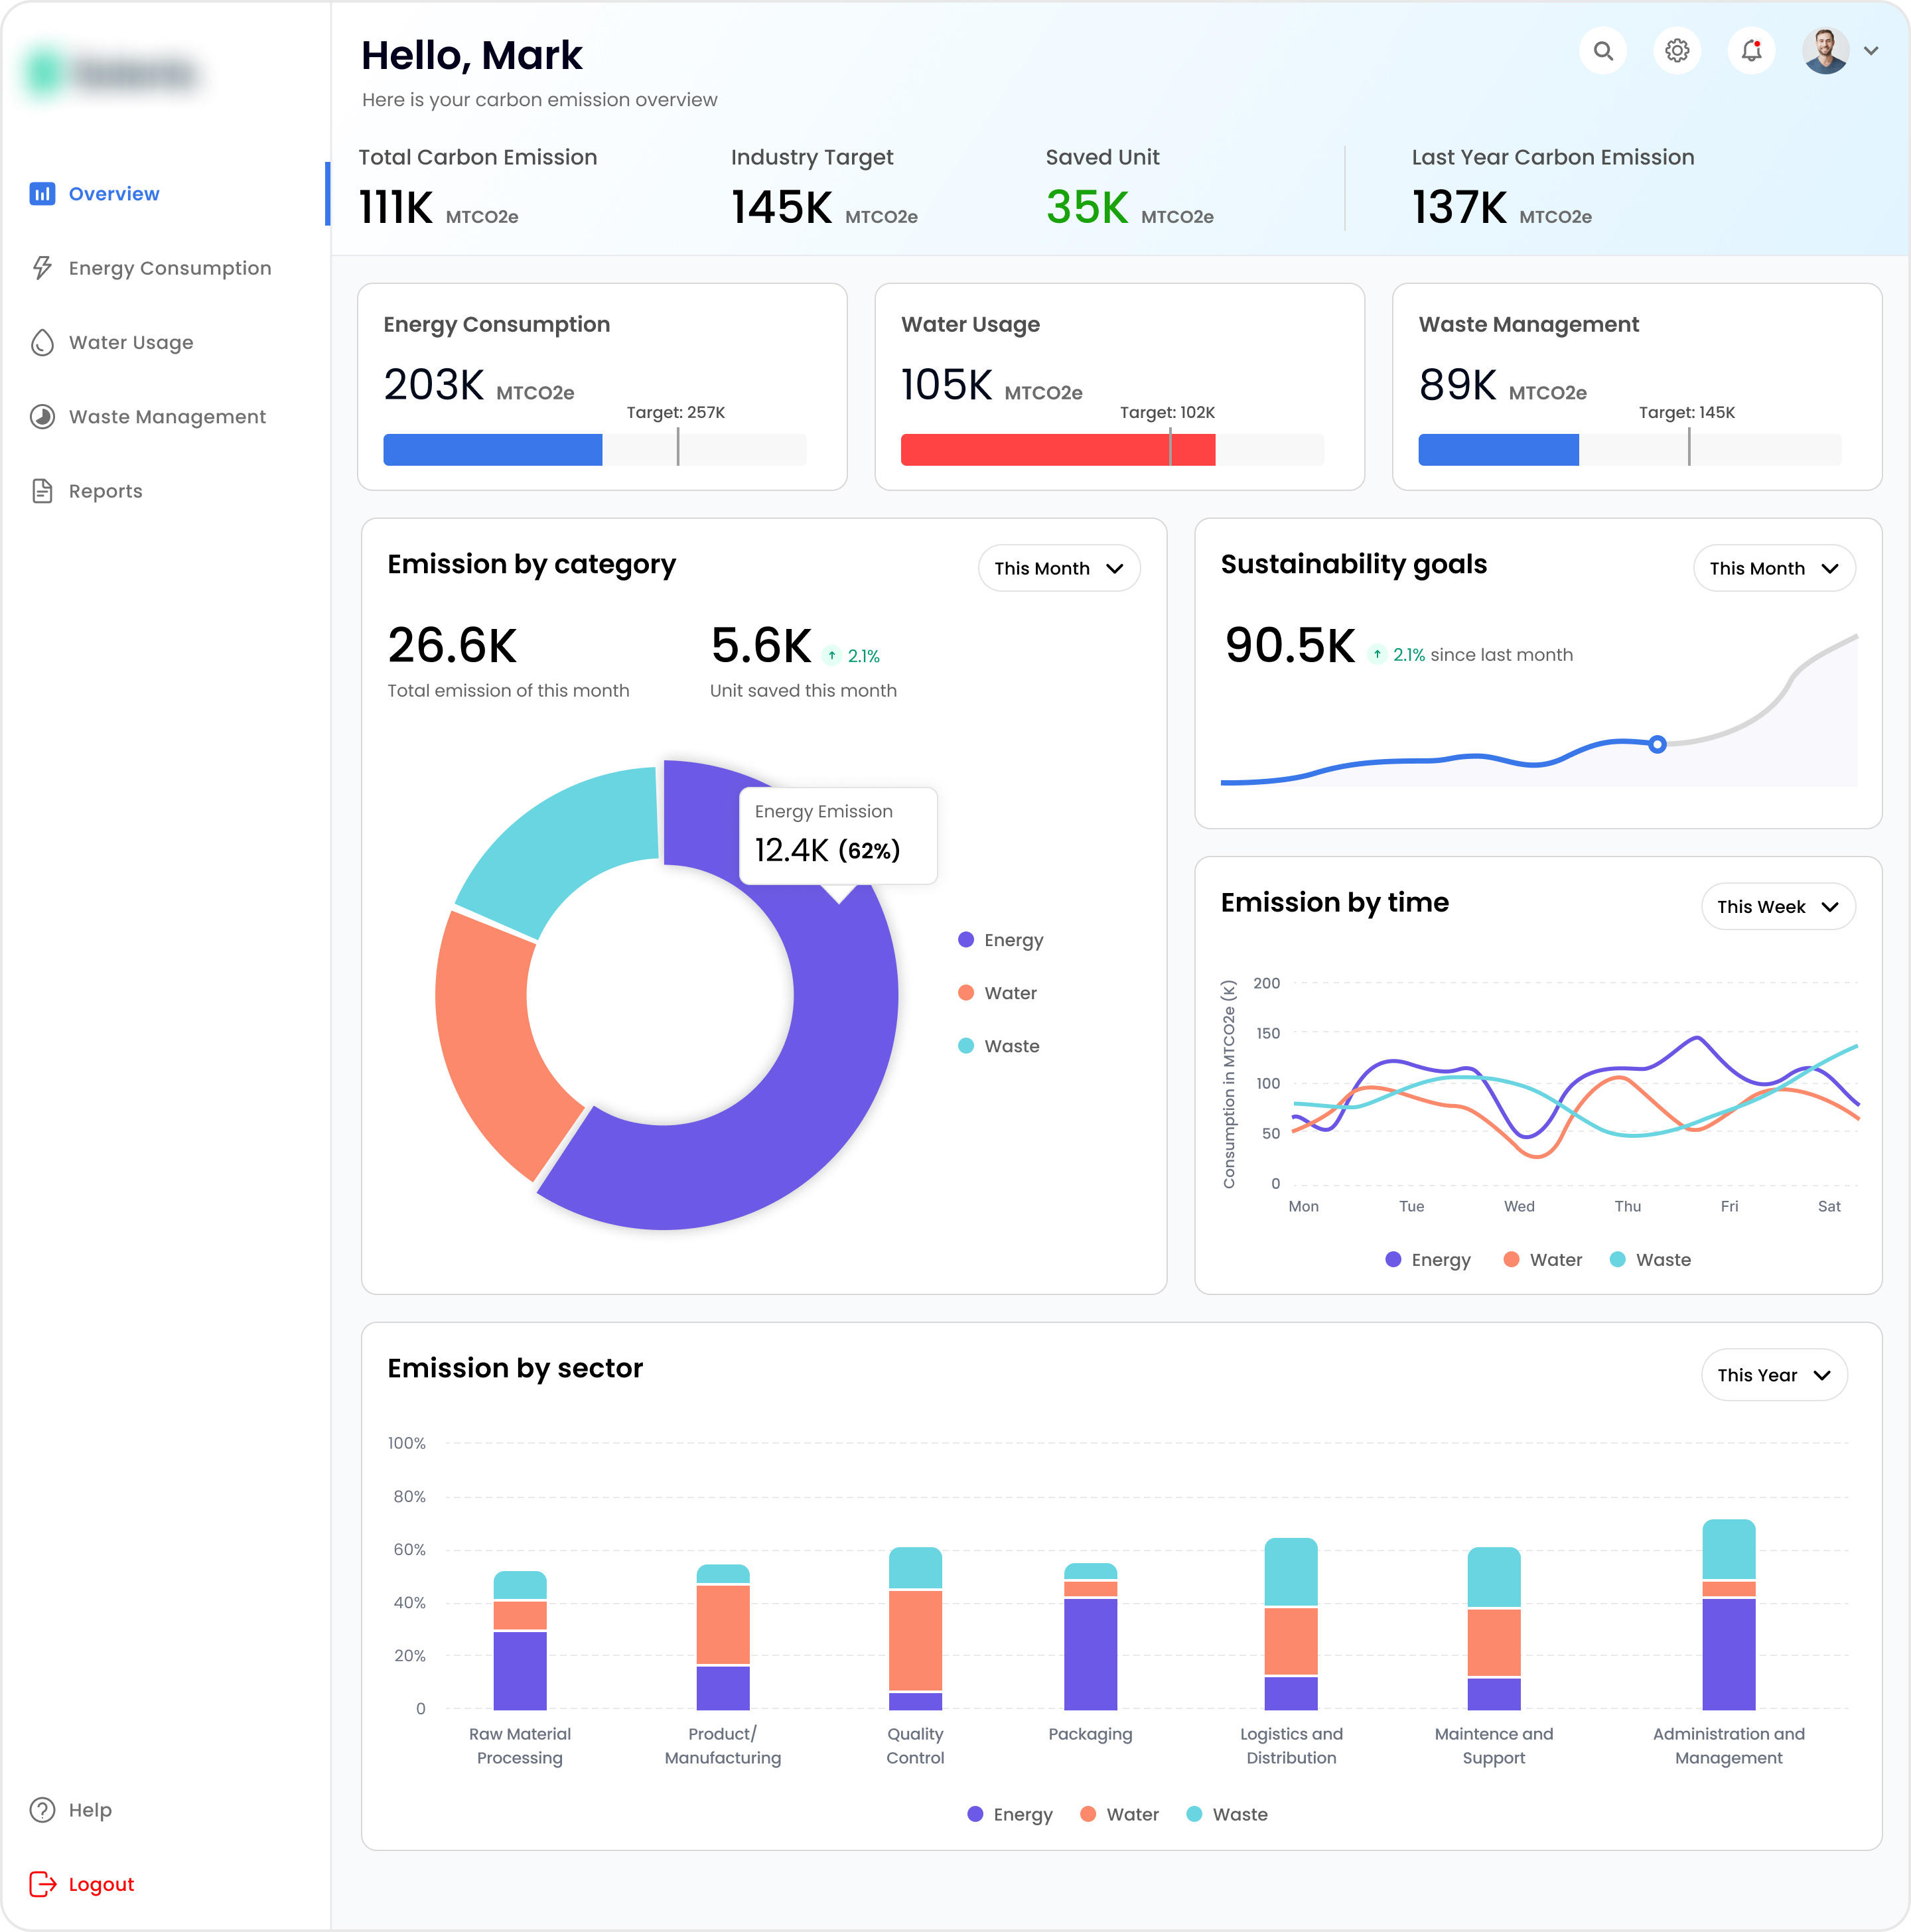Open settings with the gear icon
Image resolution: width=1911 pixels, height=1932 pixels.
coord(1677,50)
